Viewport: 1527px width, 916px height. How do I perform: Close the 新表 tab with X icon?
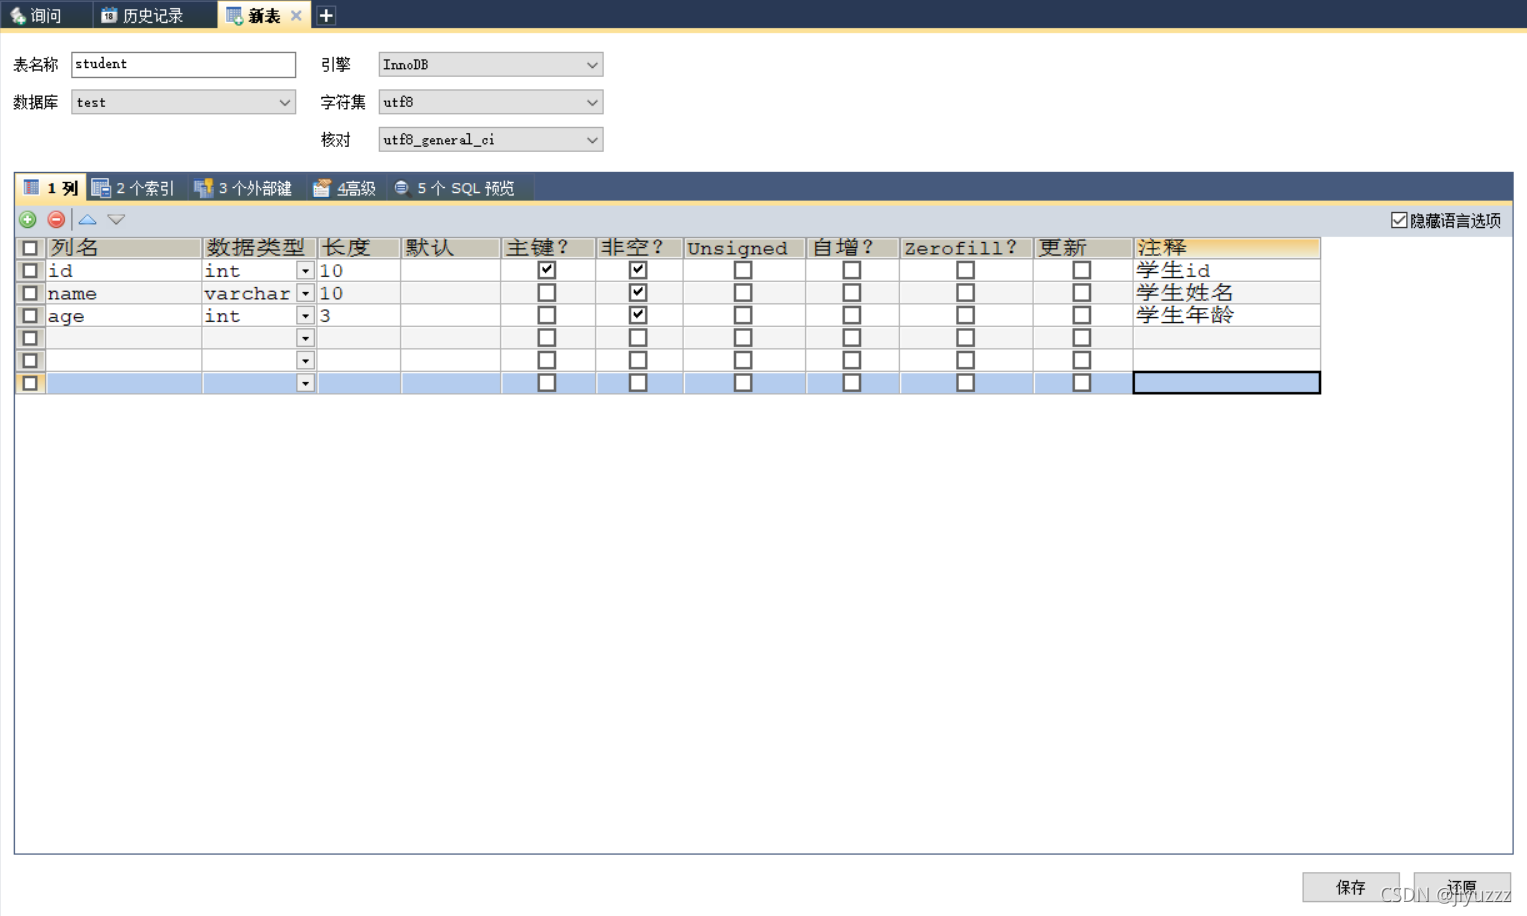point(296,15)
